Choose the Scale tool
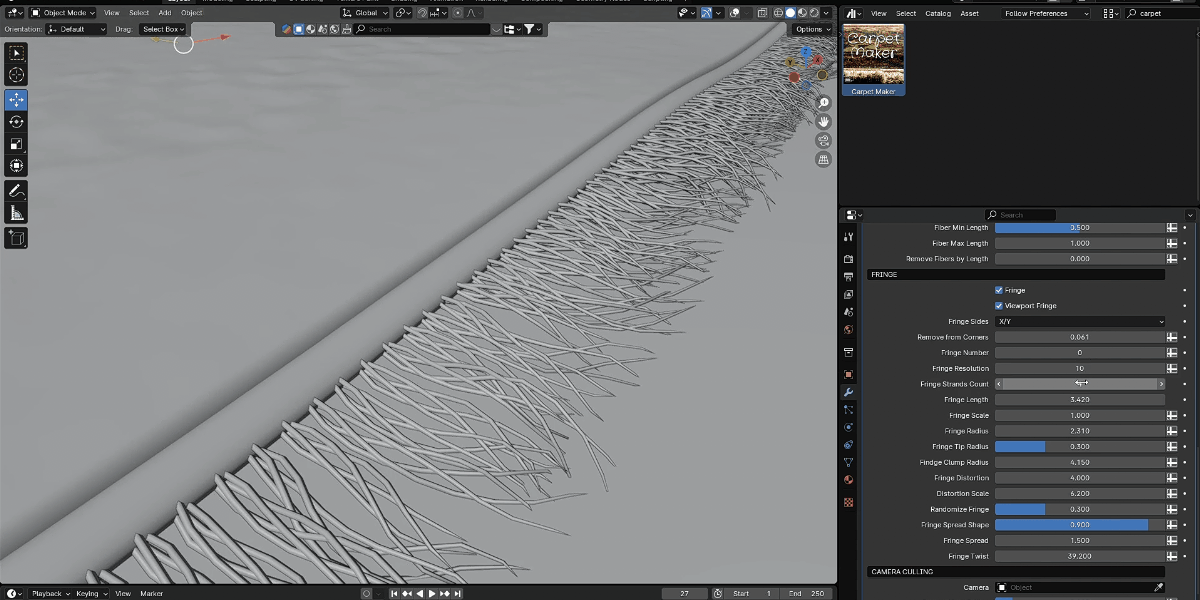 (x=16, y=144)
